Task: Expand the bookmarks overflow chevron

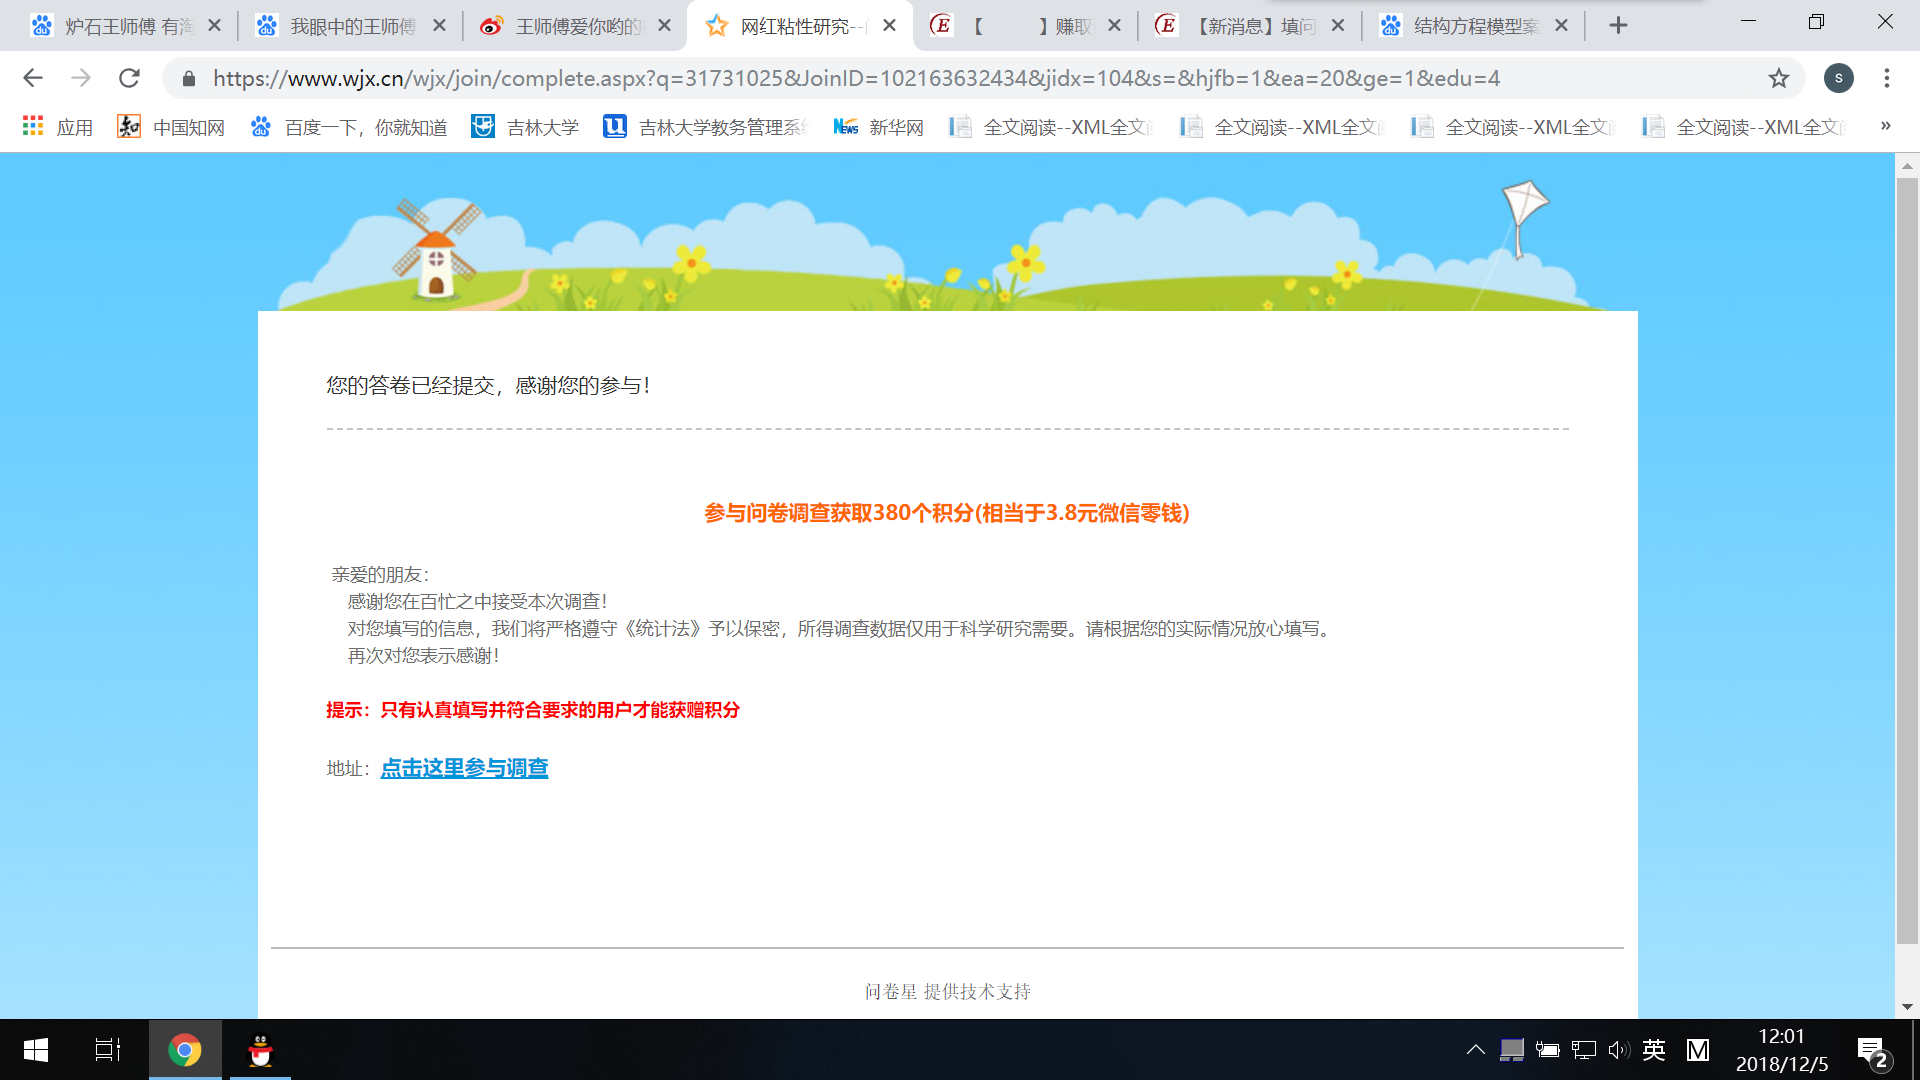Action: pos(1885,126)
